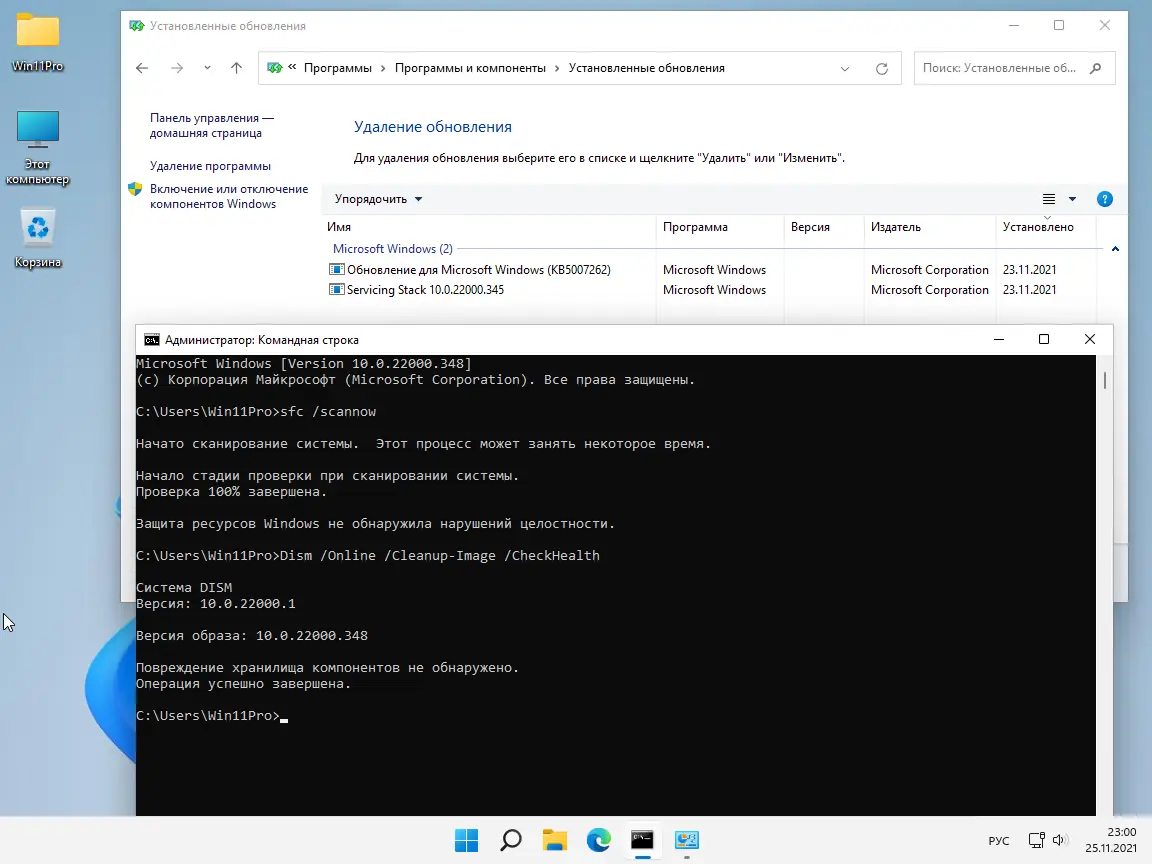Open the view options list icon
Image resolution: width=1152 pixels, height=864 pixels.
[1047, 199]
